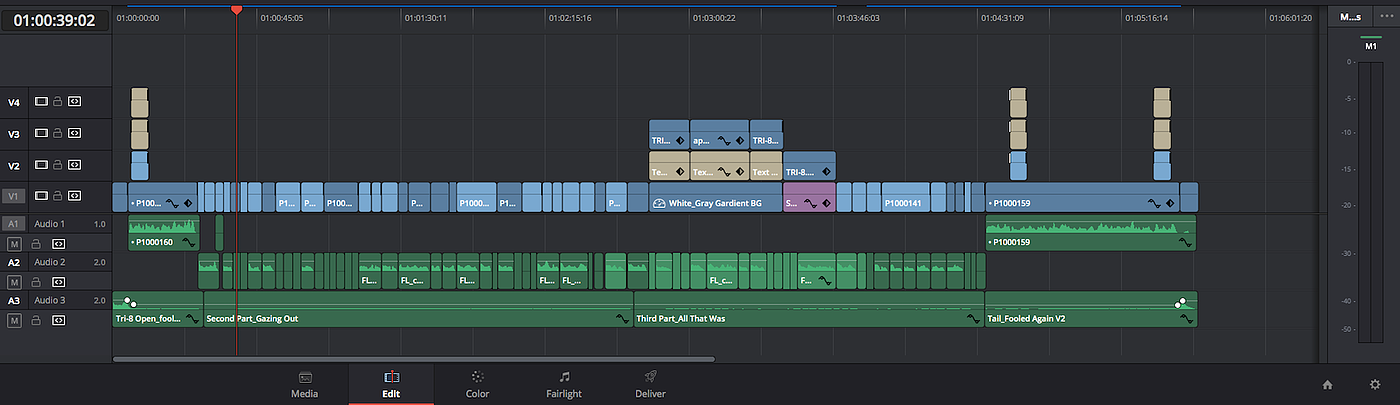This screenshot has width=1400, height=405.
Task: Mute the Audio 2 track
Action: tap(14, 282)
